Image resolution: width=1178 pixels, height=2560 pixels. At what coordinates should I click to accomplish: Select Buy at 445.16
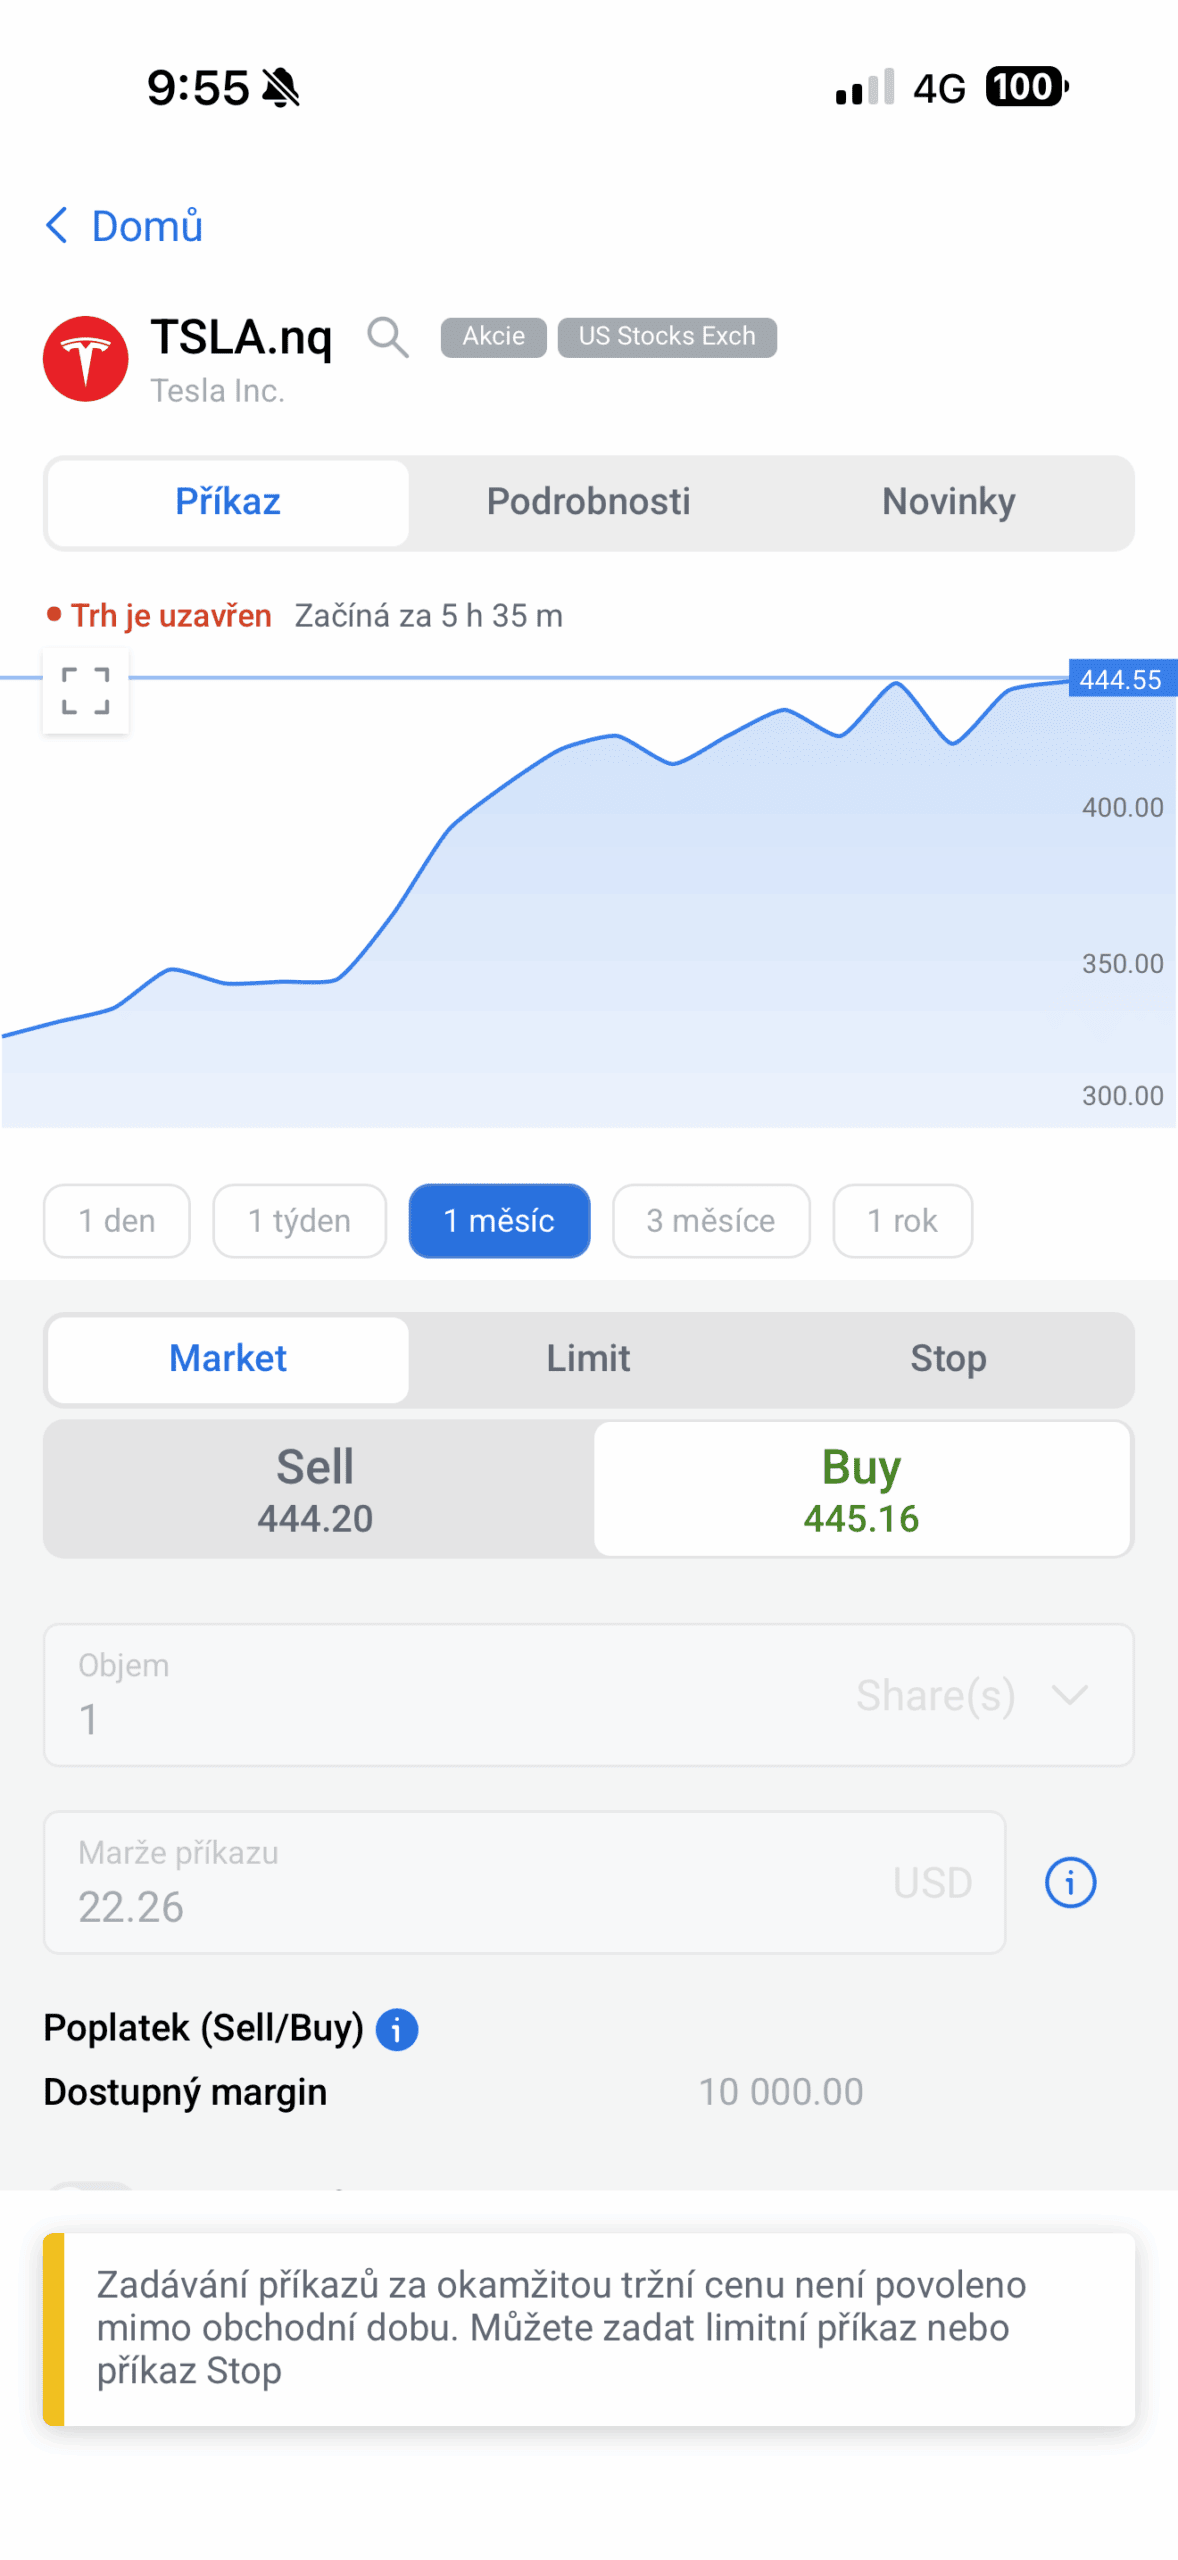tap(861, 1490)
